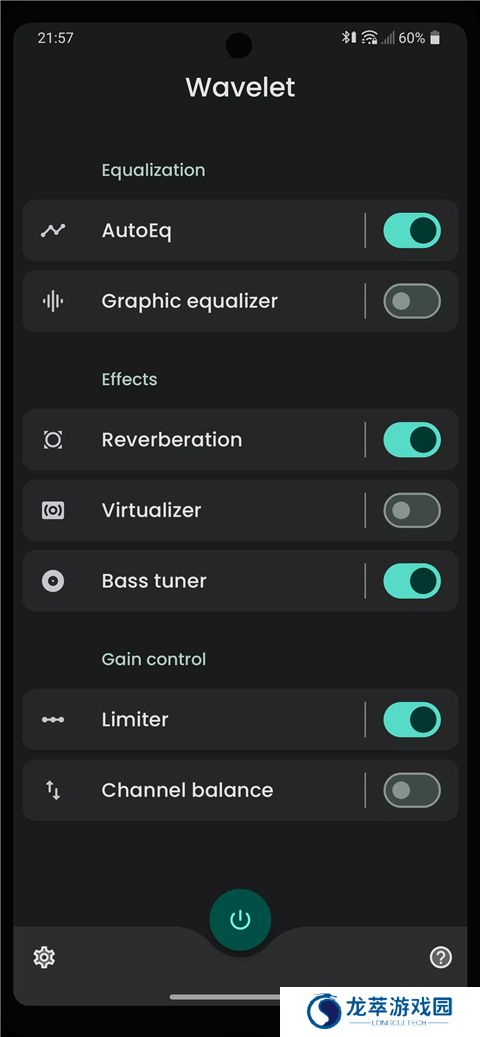Tap the Limiter dotted-line icon
Viewport: 480px width, 1037px height.
pos(53,720)
